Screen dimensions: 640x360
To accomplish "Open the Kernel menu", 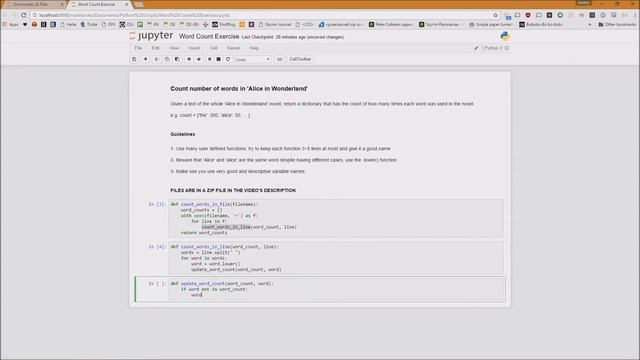I will point(233,48).
